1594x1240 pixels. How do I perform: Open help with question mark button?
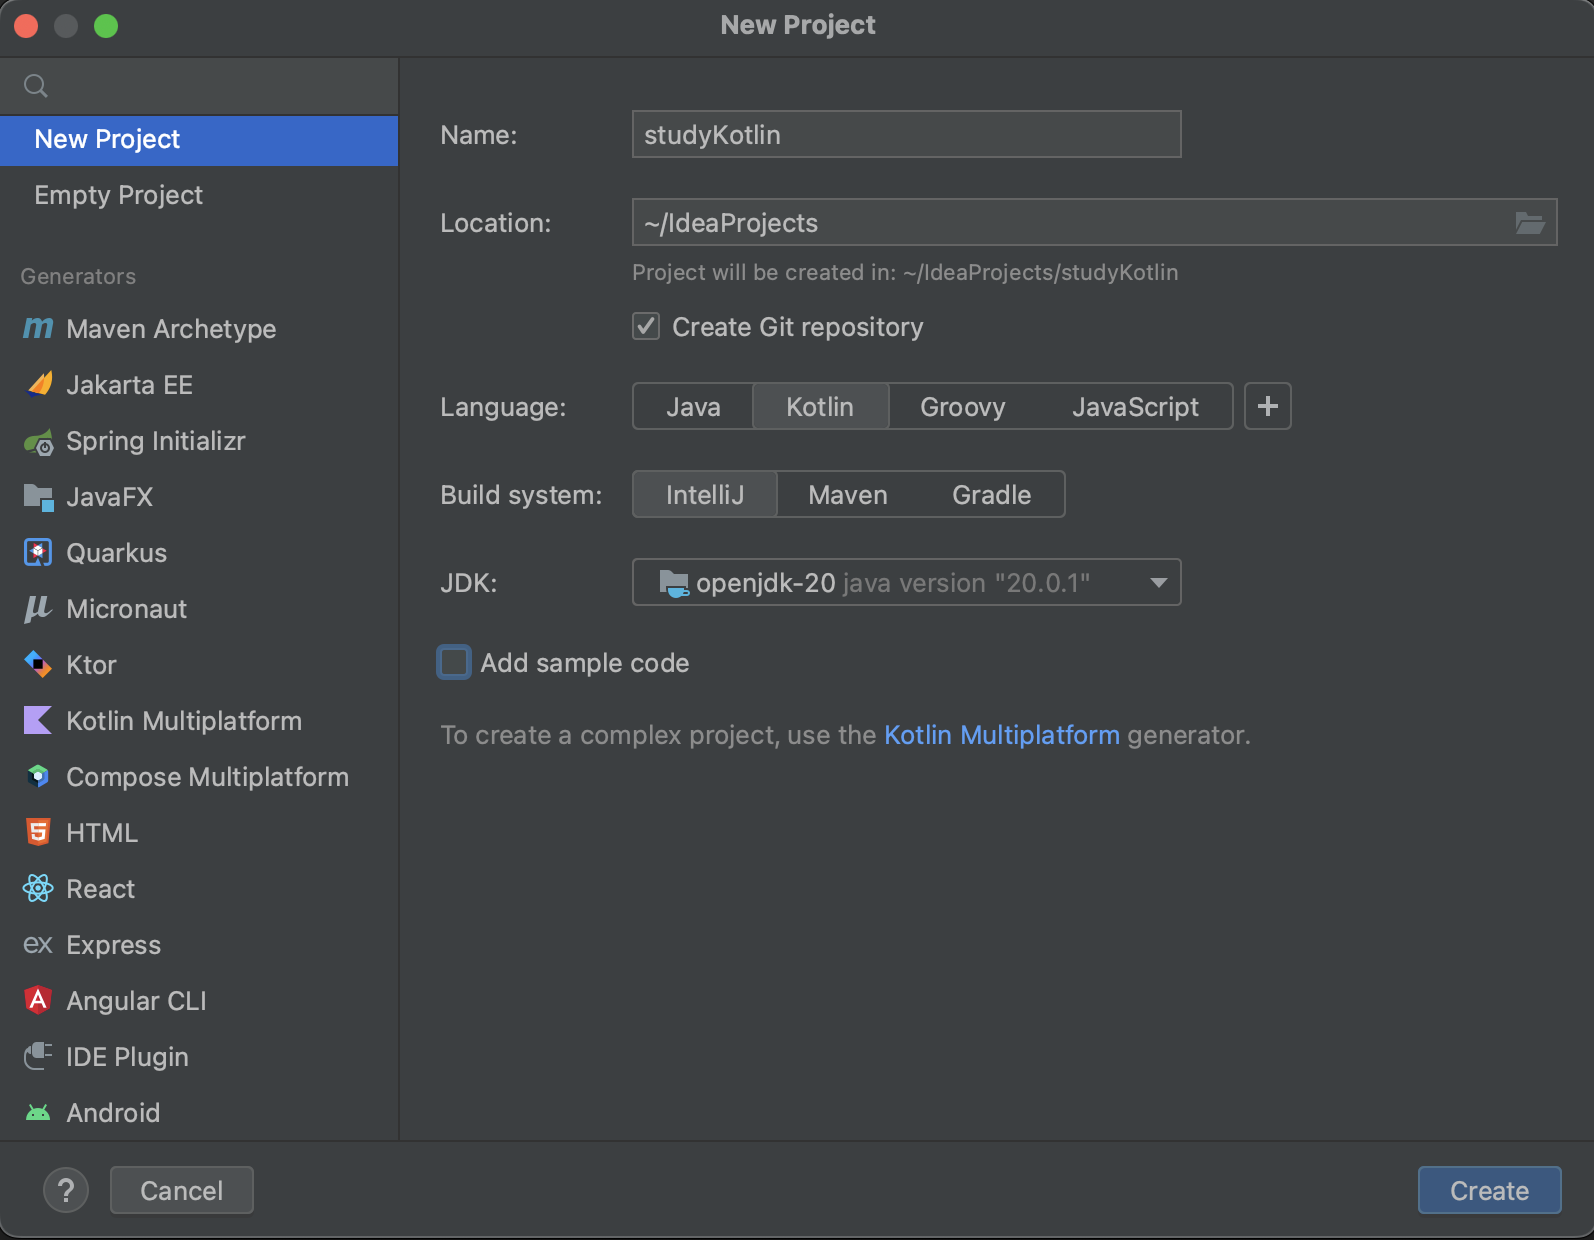tap(66, 1190)
